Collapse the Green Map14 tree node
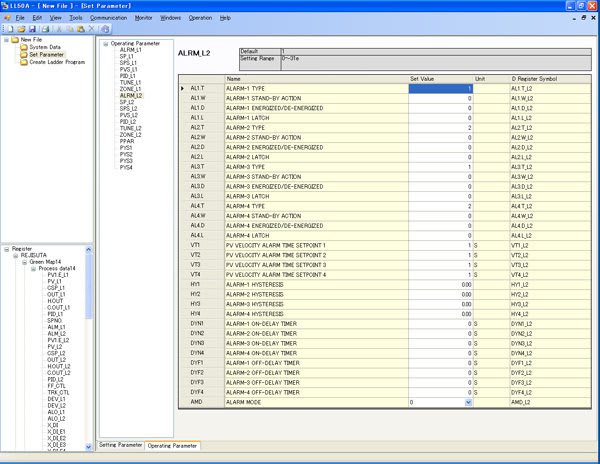This screenshot has height=464, width=600. [x=24, y=262]
